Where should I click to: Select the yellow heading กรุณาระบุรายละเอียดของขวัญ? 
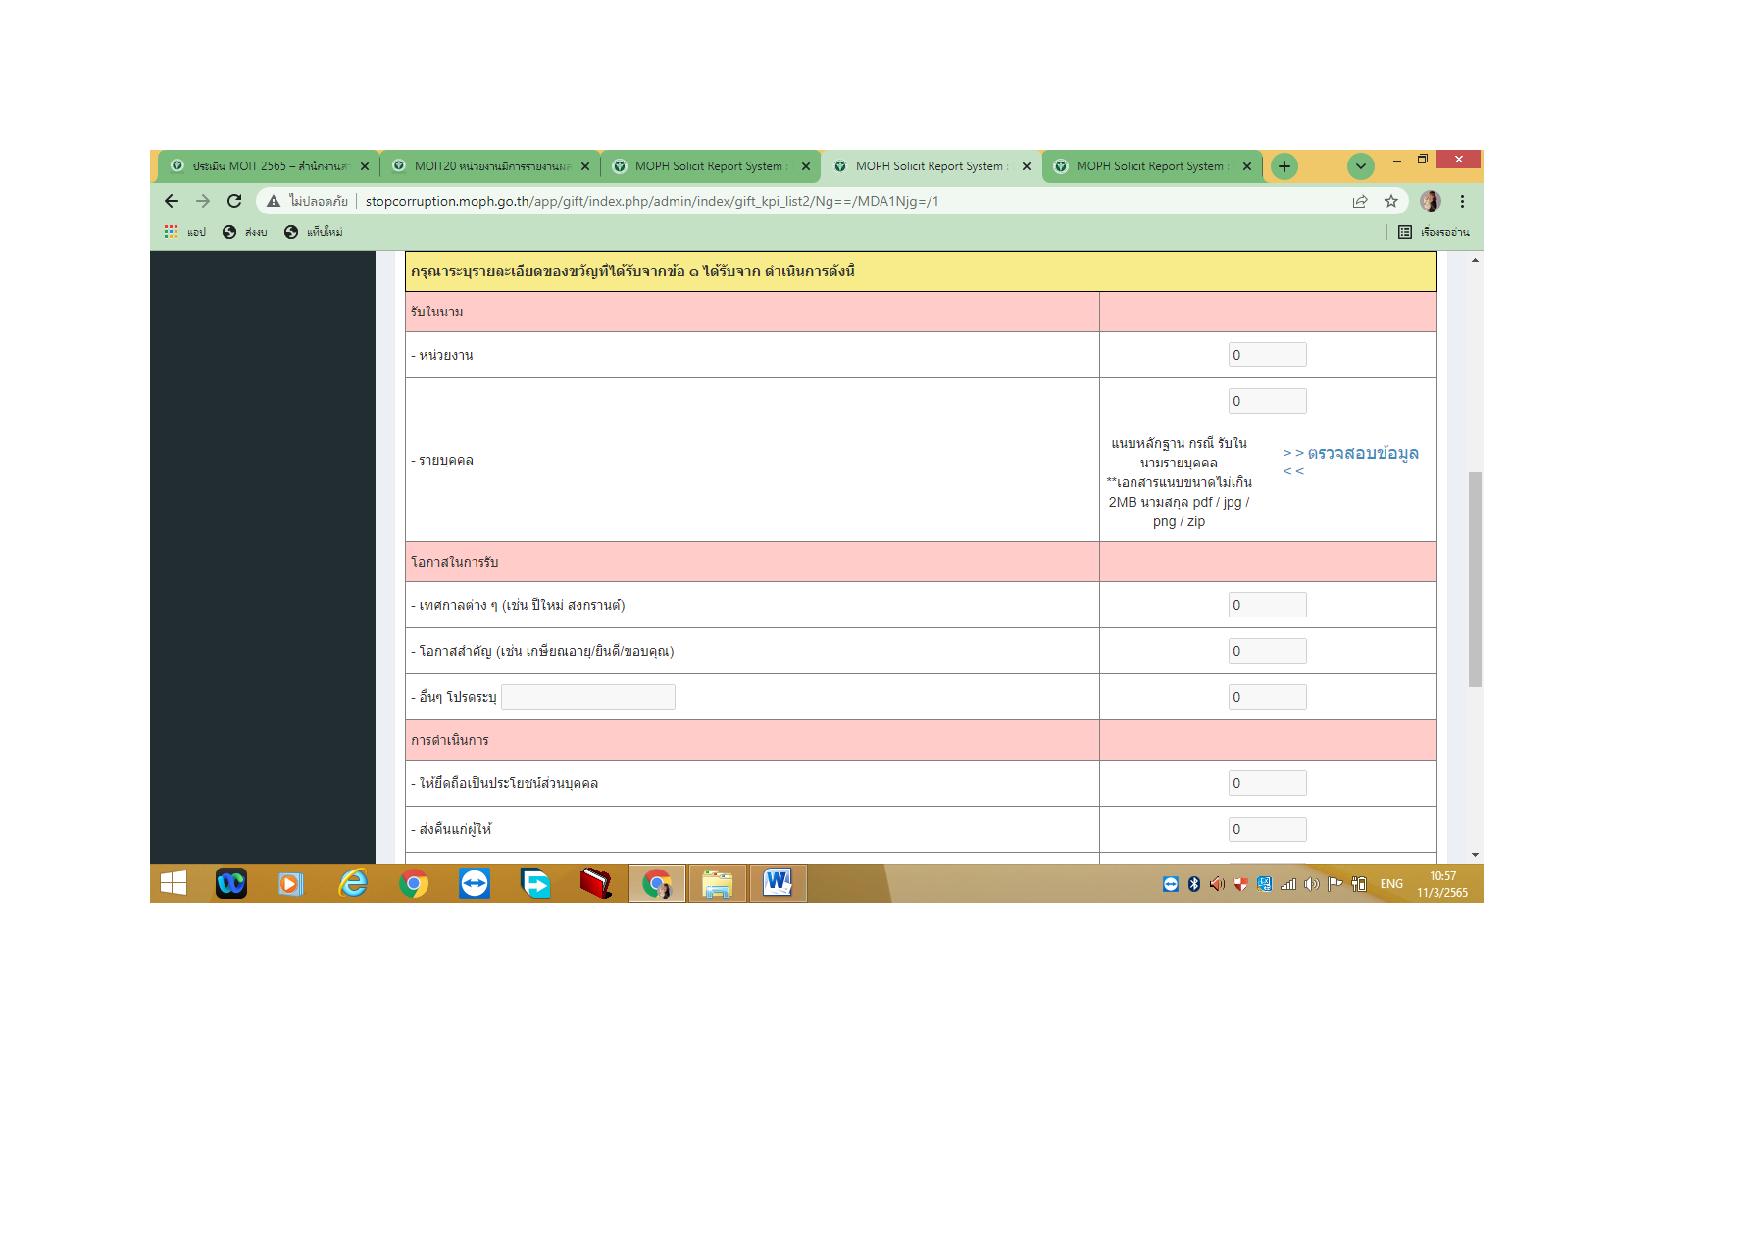coord(632,271)
